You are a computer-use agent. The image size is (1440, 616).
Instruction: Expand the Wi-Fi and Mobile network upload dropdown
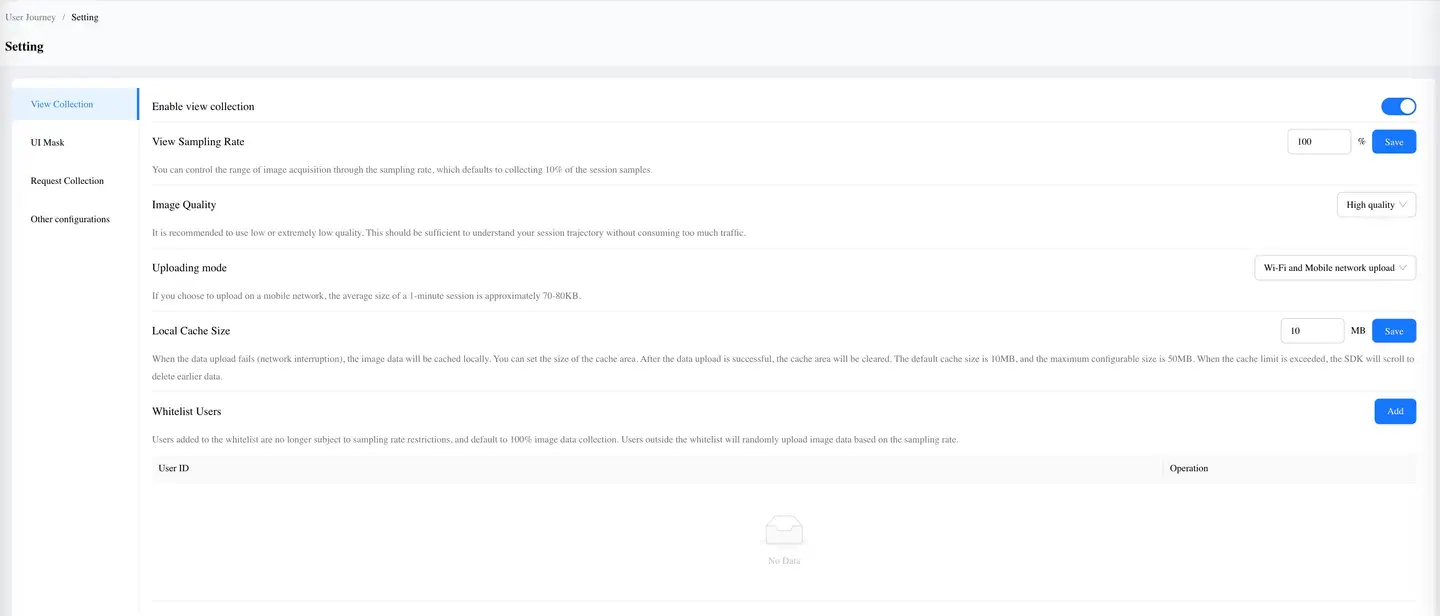pos(1334,268)
